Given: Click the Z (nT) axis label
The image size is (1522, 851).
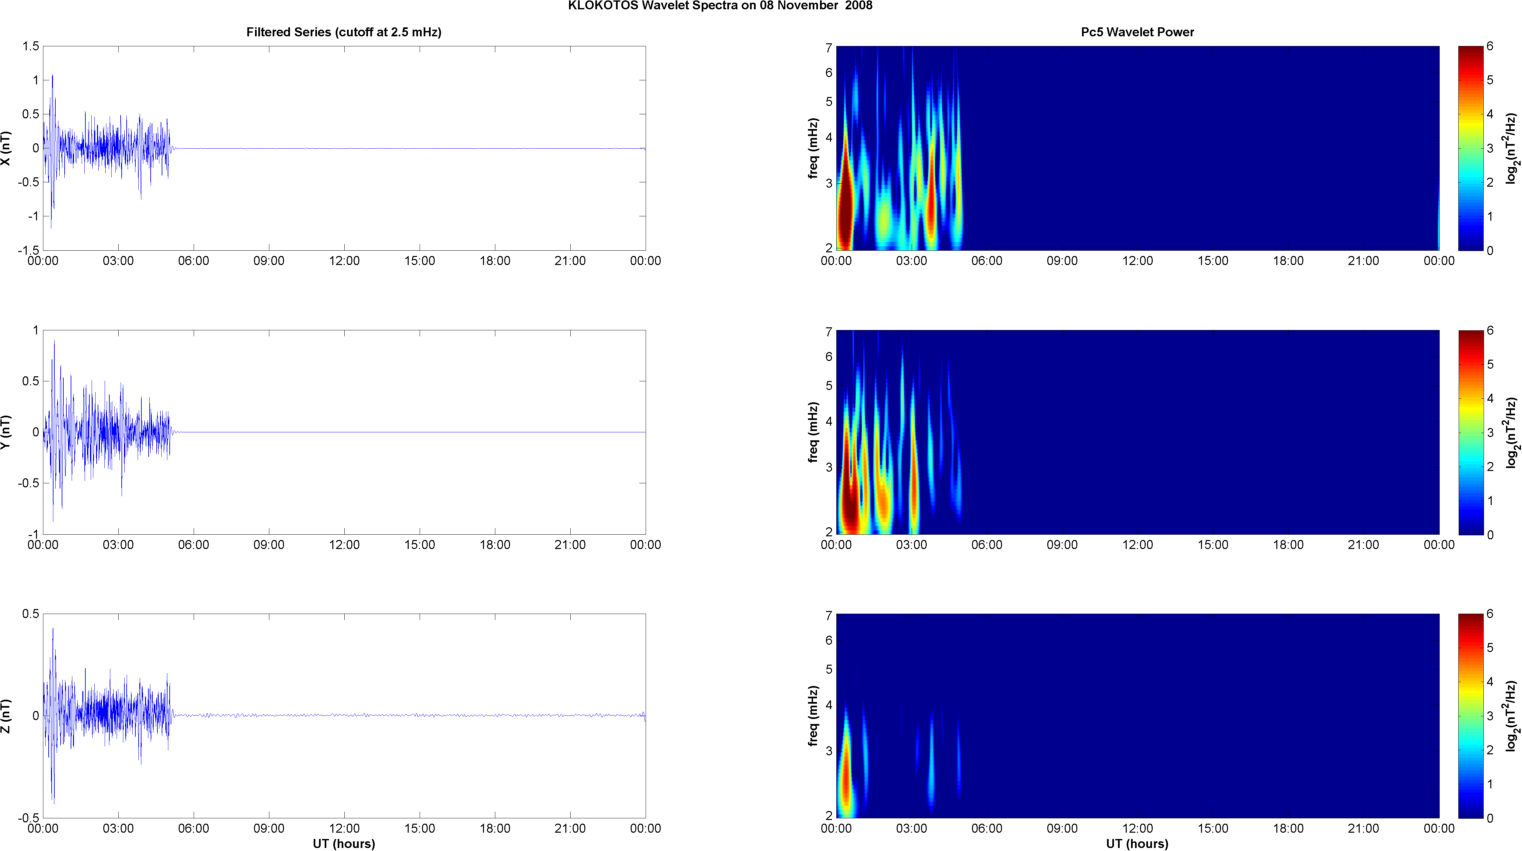Looking at the screenshot, I should pos(6,716).
